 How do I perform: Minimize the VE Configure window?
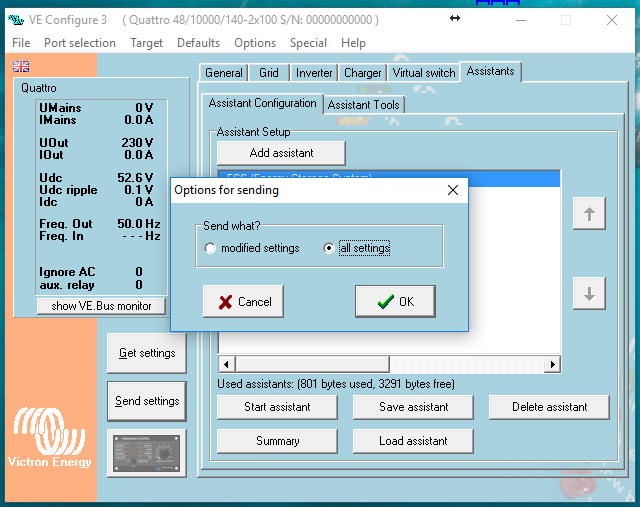point(521,20)
